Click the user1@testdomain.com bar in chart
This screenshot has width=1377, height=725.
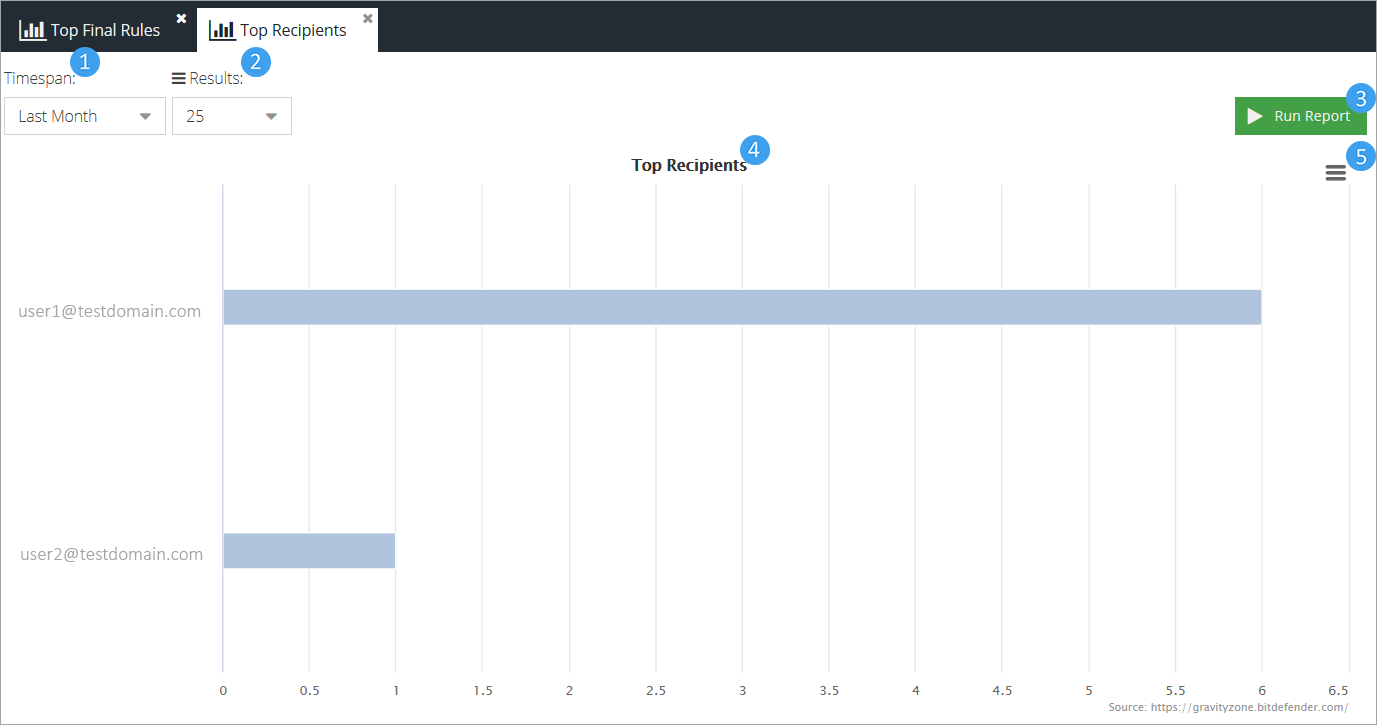741,307
